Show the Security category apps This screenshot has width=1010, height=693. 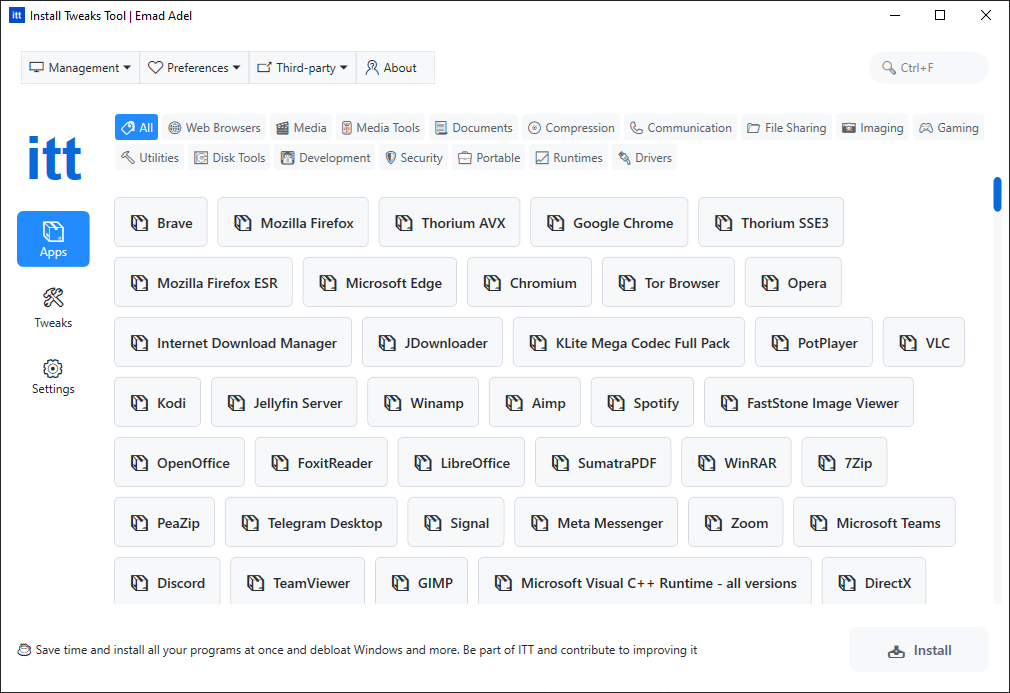pos(413,158)
